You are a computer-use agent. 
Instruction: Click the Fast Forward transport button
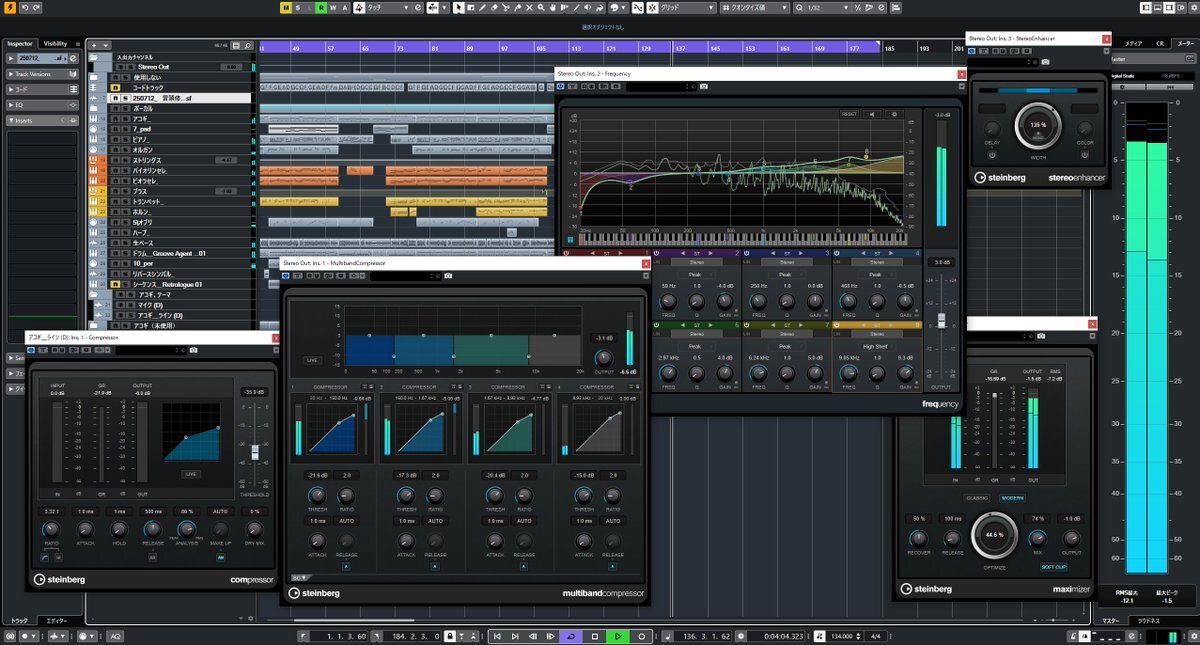click(550, 636)
